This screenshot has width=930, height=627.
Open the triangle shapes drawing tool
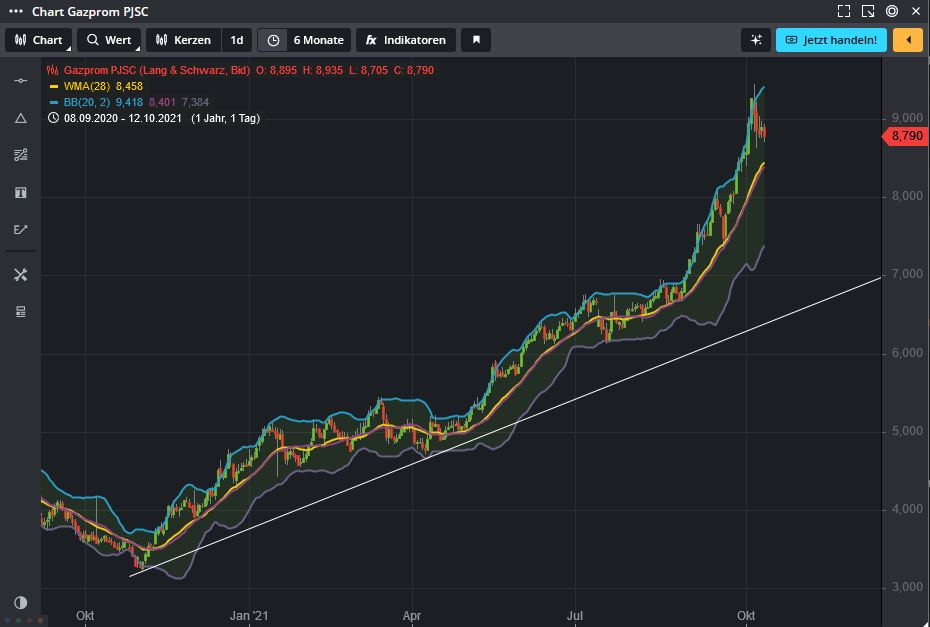tap(20, 118)
